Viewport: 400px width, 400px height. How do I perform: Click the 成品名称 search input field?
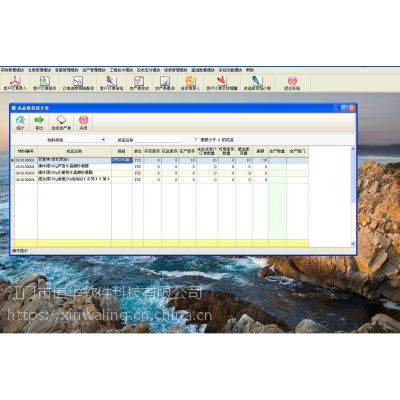(x=159, y=140)
